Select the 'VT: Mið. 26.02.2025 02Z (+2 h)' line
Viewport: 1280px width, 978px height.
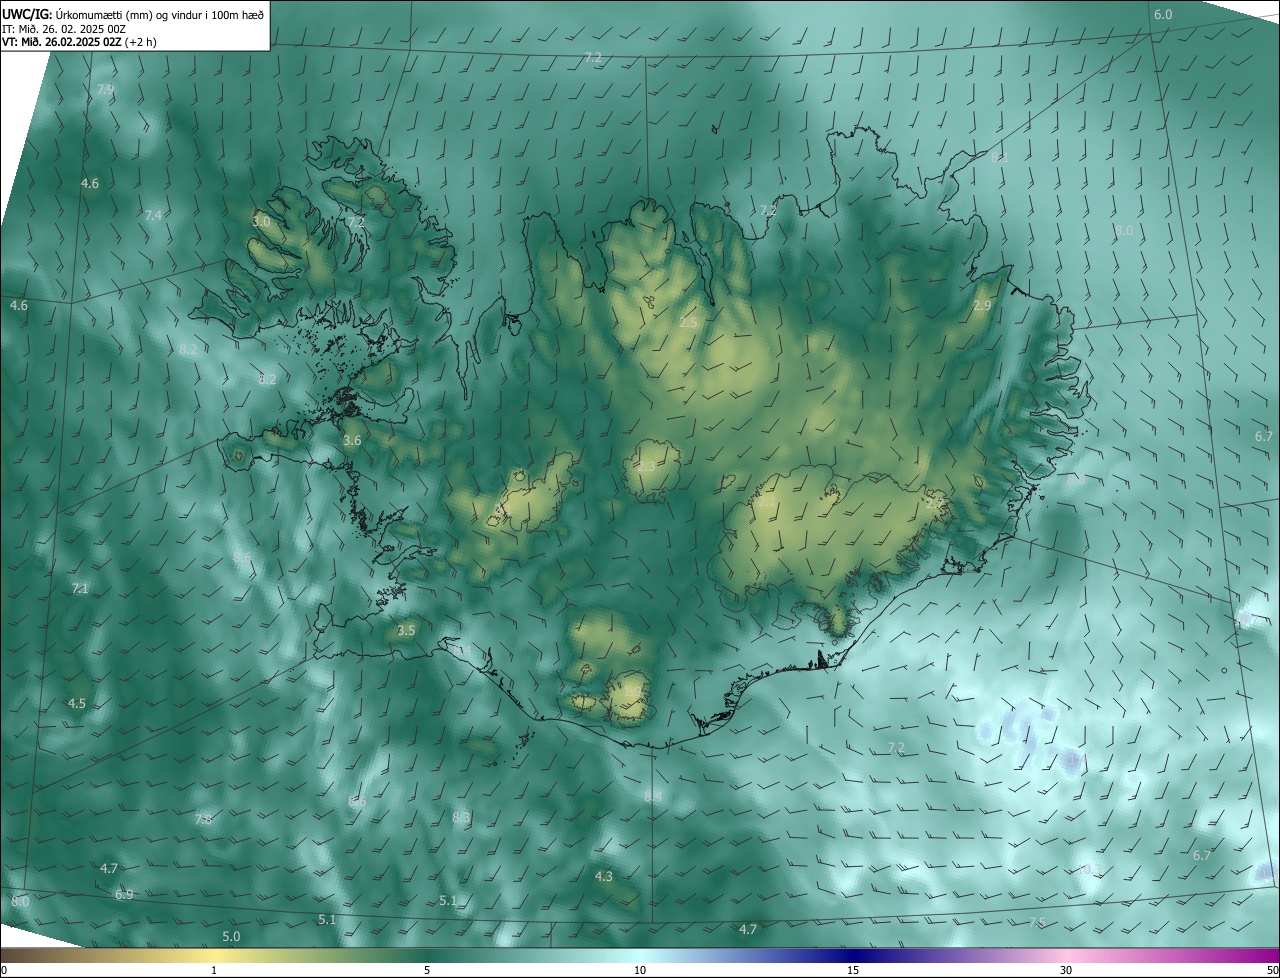pyautogui.click(x=79, y=42)
